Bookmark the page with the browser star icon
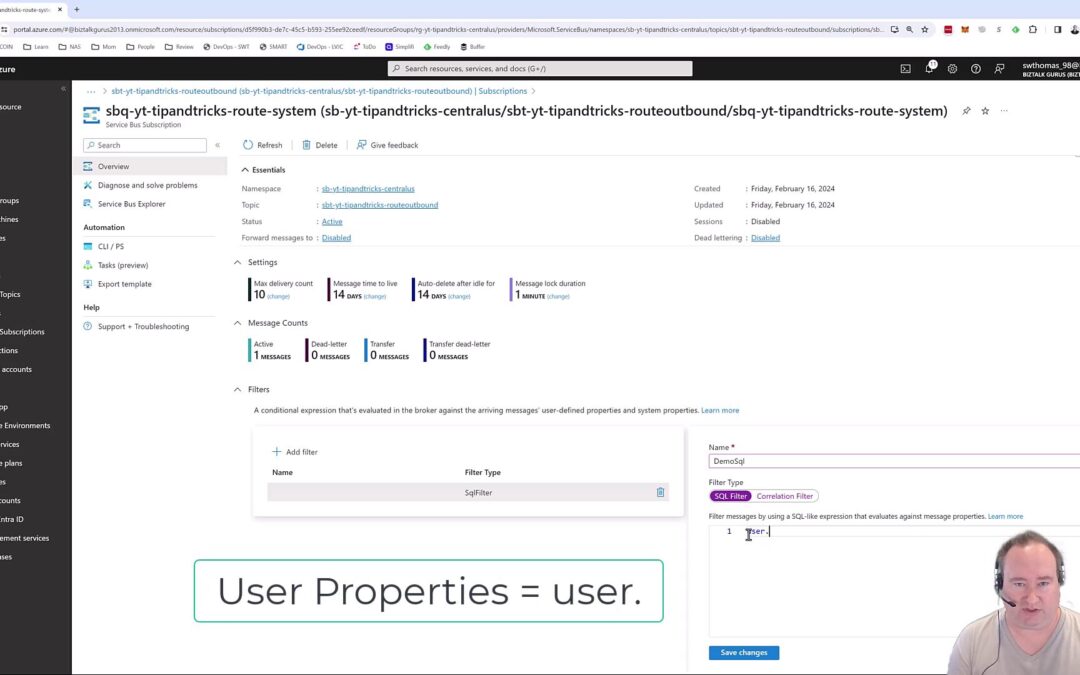The height and width of the screenshot is (675, 1080). click(x=924, y=30)
